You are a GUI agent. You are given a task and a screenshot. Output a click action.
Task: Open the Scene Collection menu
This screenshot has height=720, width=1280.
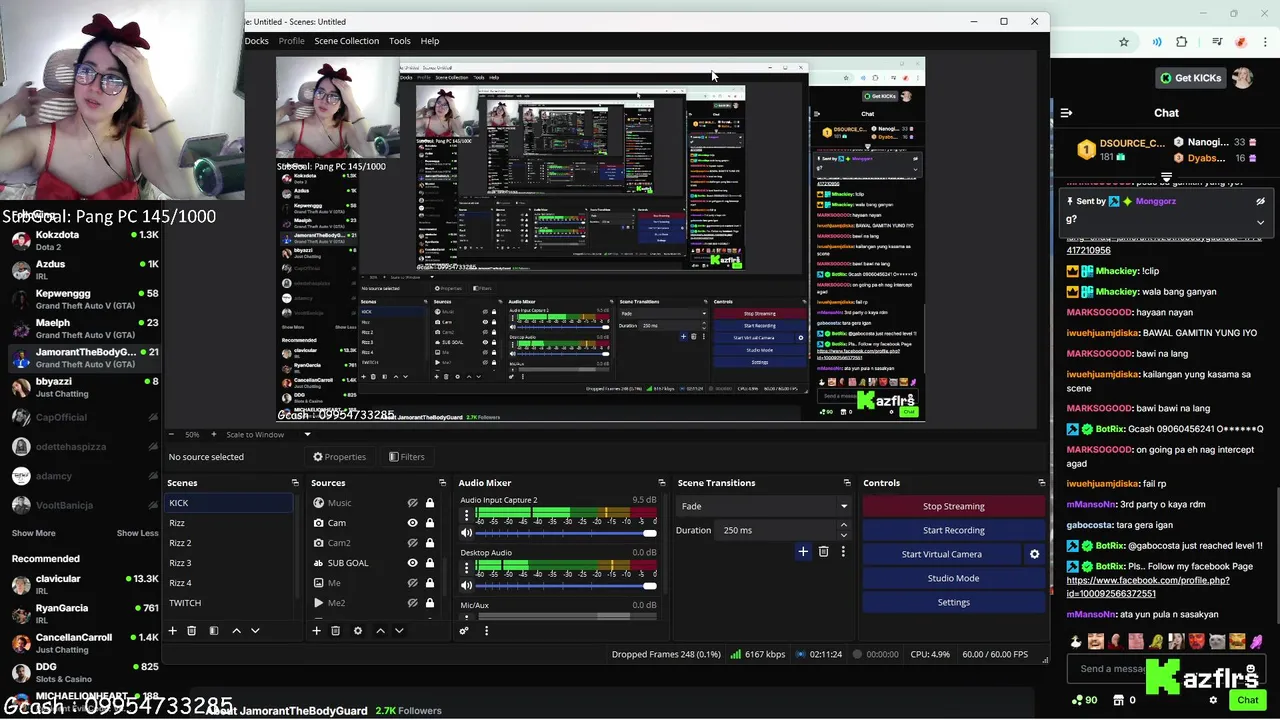pos(346,41)
